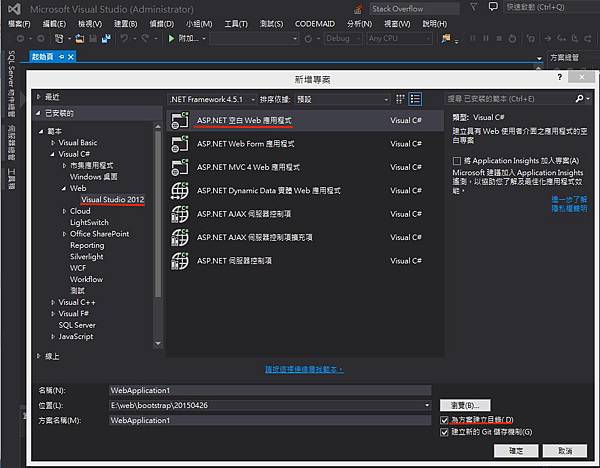Close the 起始頁 tab
600x468 pixels.
tap(70, 57)
